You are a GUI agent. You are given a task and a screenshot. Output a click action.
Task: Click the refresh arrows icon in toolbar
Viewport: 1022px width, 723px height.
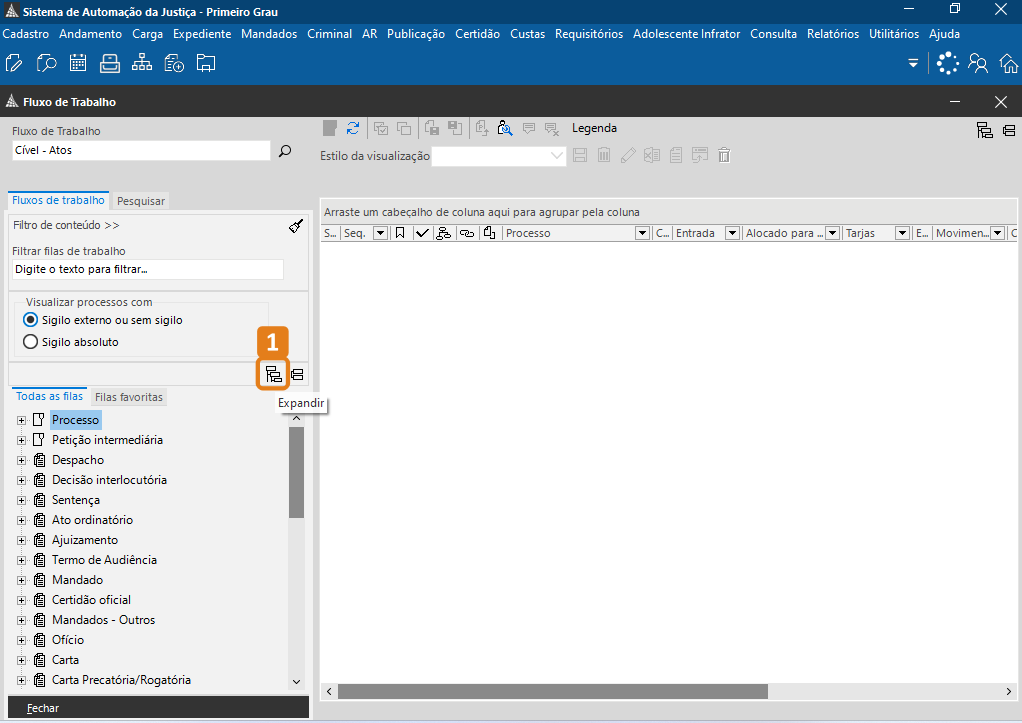353,128
